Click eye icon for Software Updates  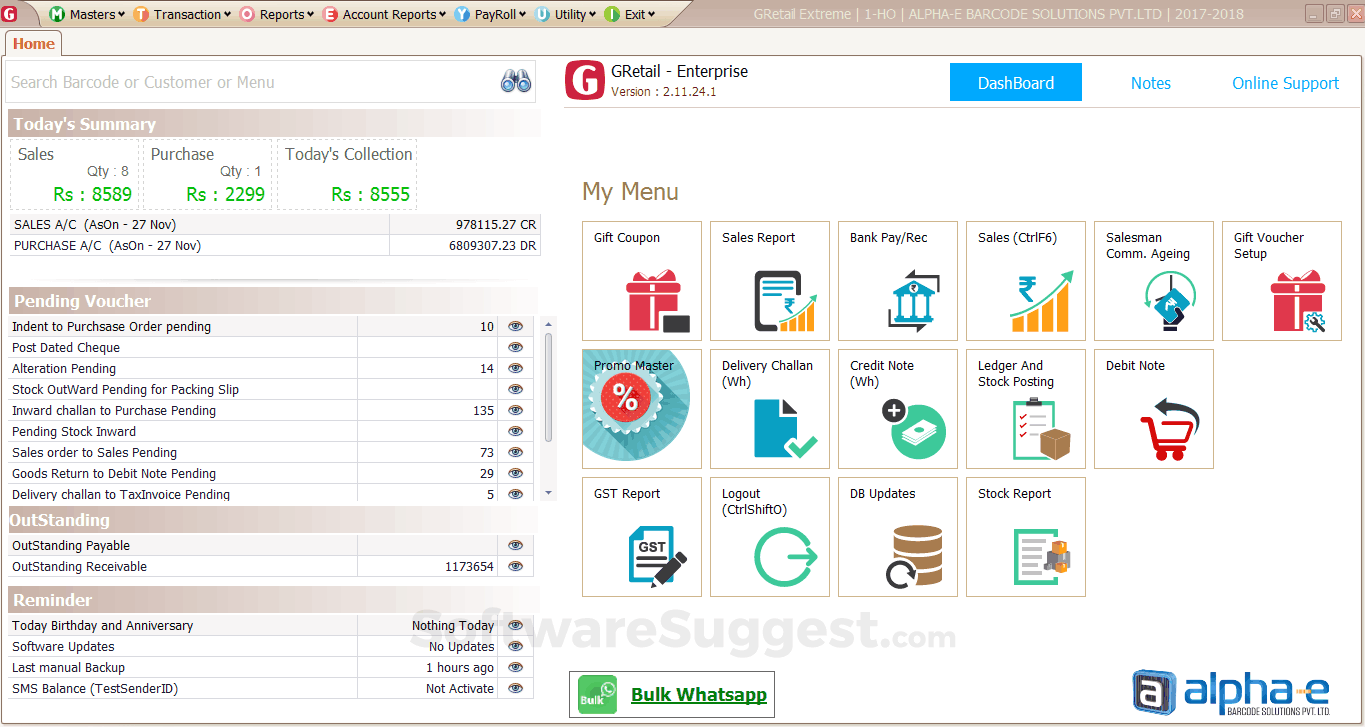pyautogui.click(x=515, y=646)
